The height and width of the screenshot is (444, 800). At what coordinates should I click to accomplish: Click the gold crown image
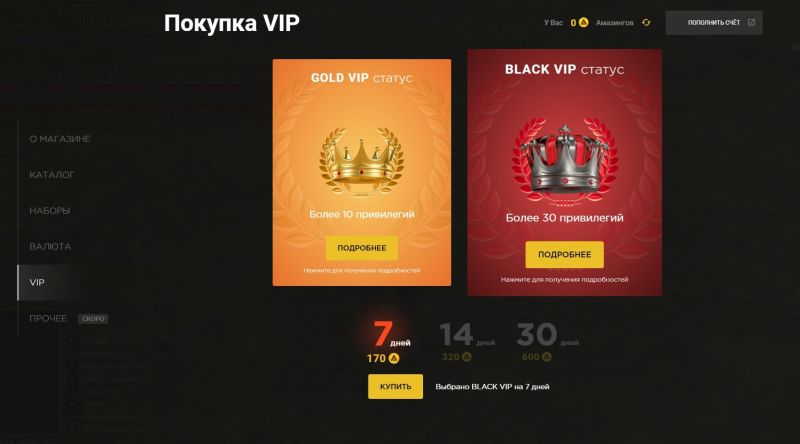point(362,161)
